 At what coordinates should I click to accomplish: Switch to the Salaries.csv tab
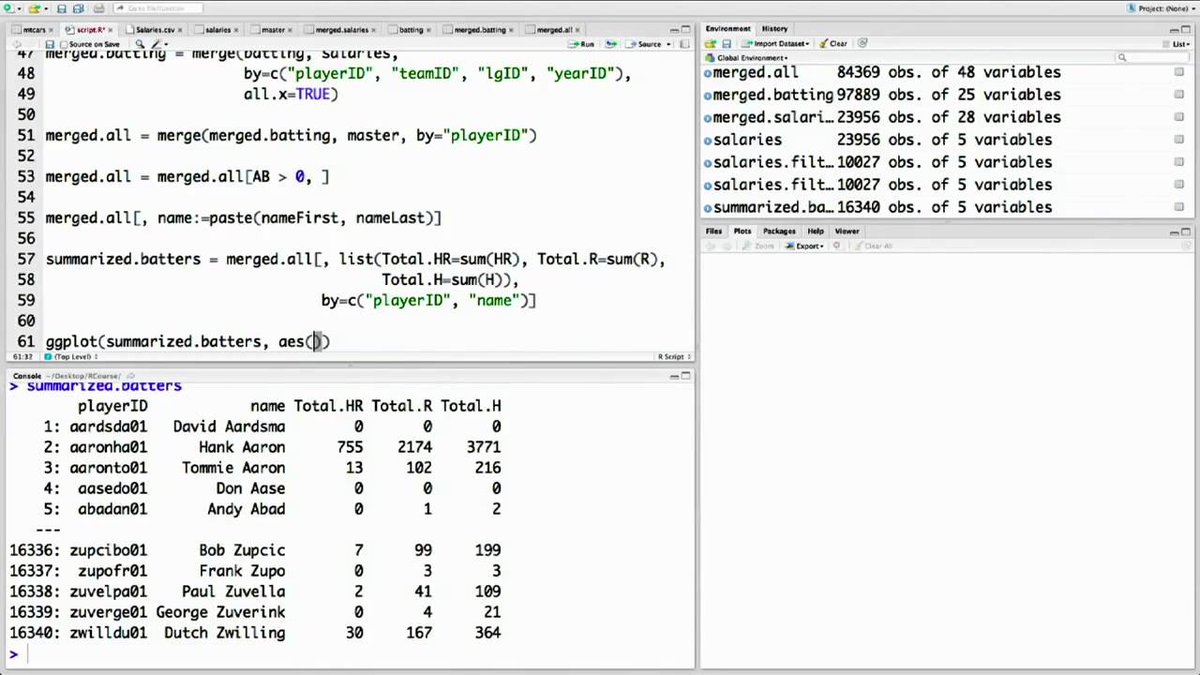(x=155, y=30)
